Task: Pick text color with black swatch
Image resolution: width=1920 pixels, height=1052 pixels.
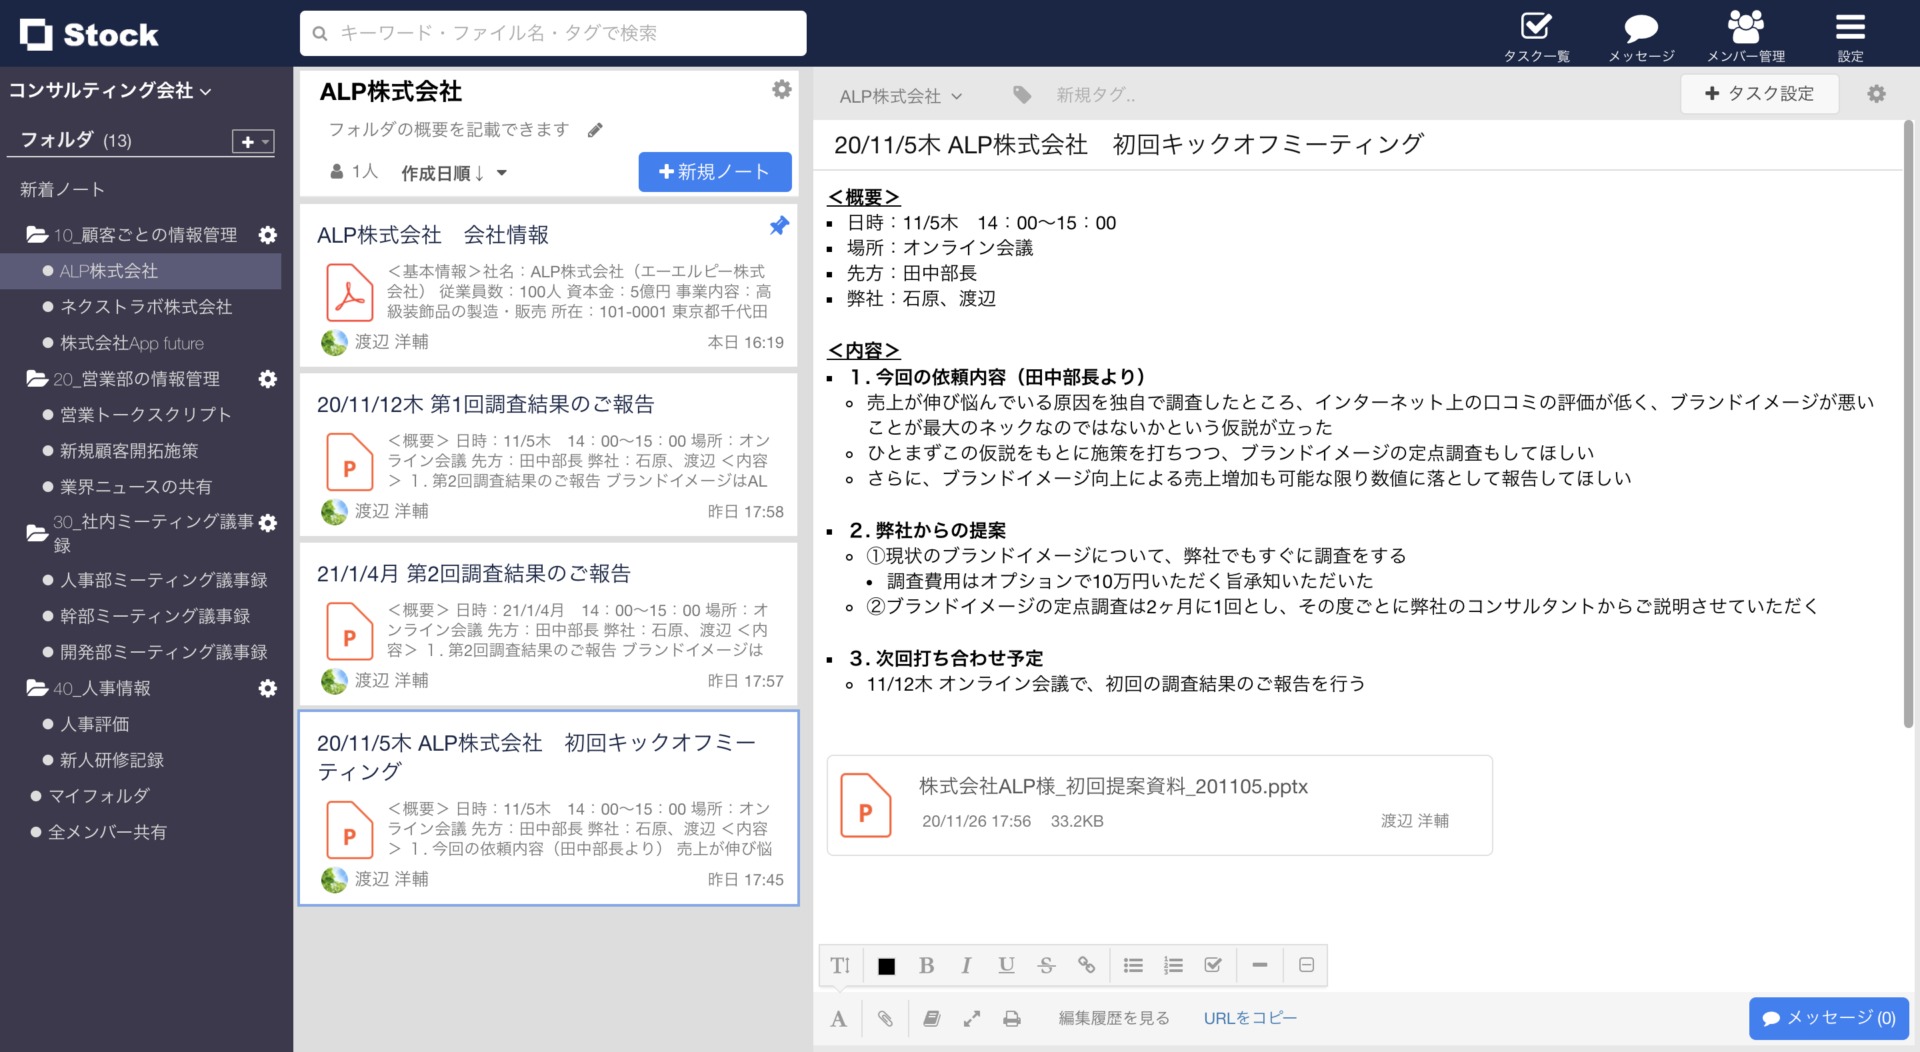Action: (886, 966)
